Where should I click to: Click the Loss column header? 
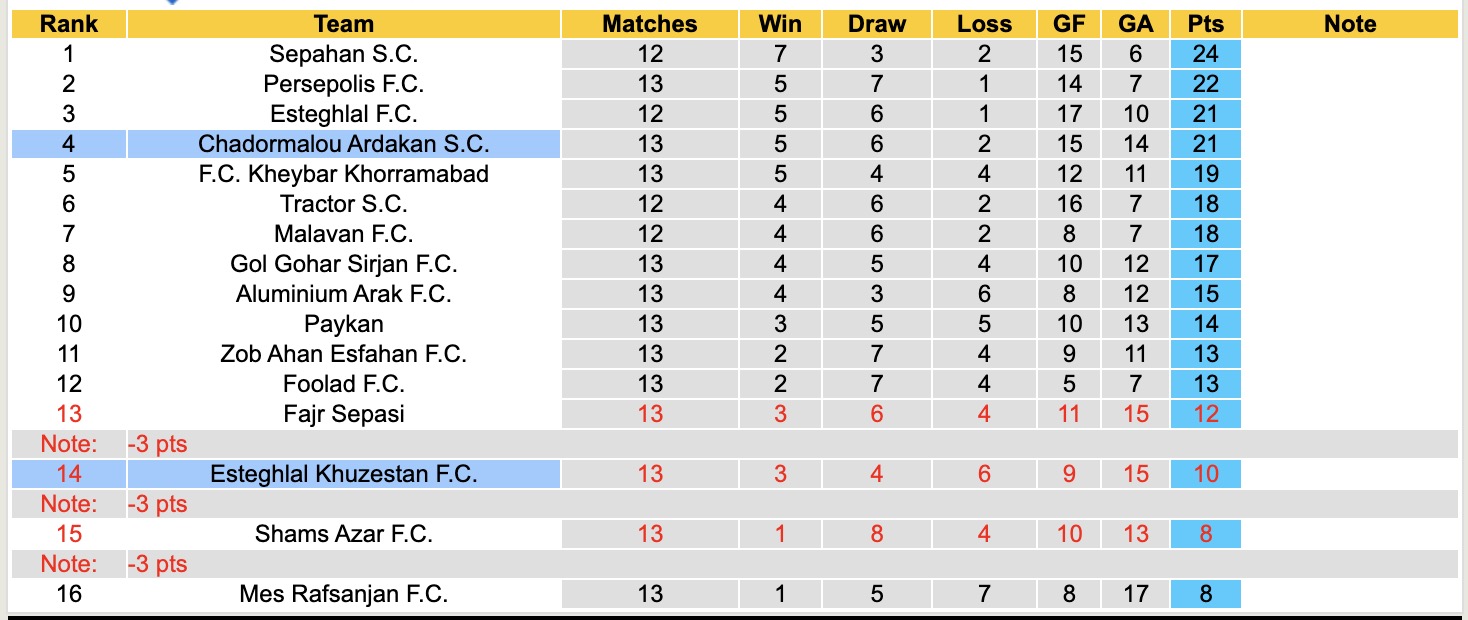[984, 24]
